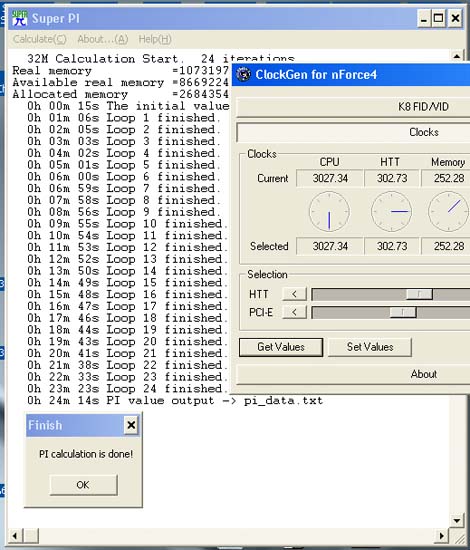470x550 pixels.
Task: Click the vertical scrollbar up arrow in Super PI
Action: pos(457,56)
